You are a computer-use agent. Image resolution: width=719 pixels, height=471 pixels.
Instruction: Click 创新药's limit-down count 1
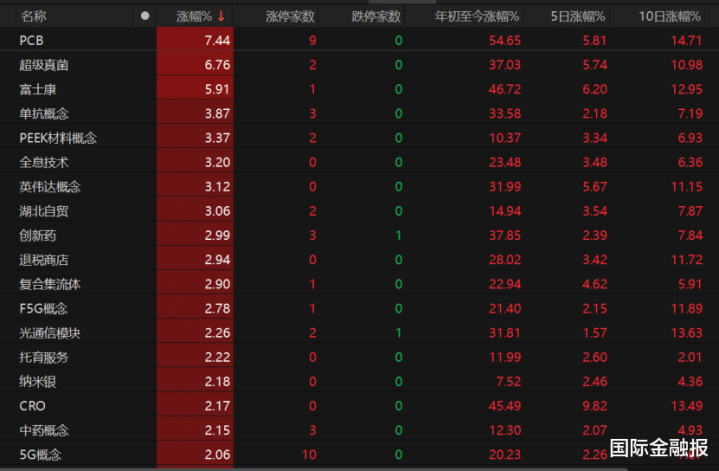coord(398,235)
